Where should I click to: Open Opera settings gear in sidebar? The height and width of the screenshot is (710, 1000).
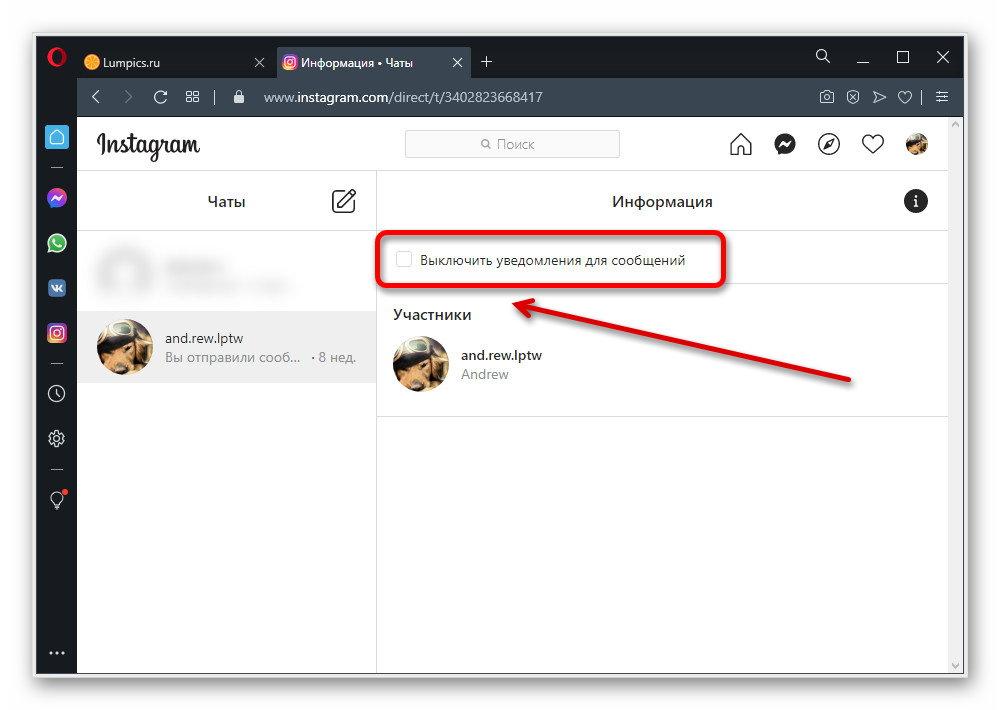click(57, 439)
